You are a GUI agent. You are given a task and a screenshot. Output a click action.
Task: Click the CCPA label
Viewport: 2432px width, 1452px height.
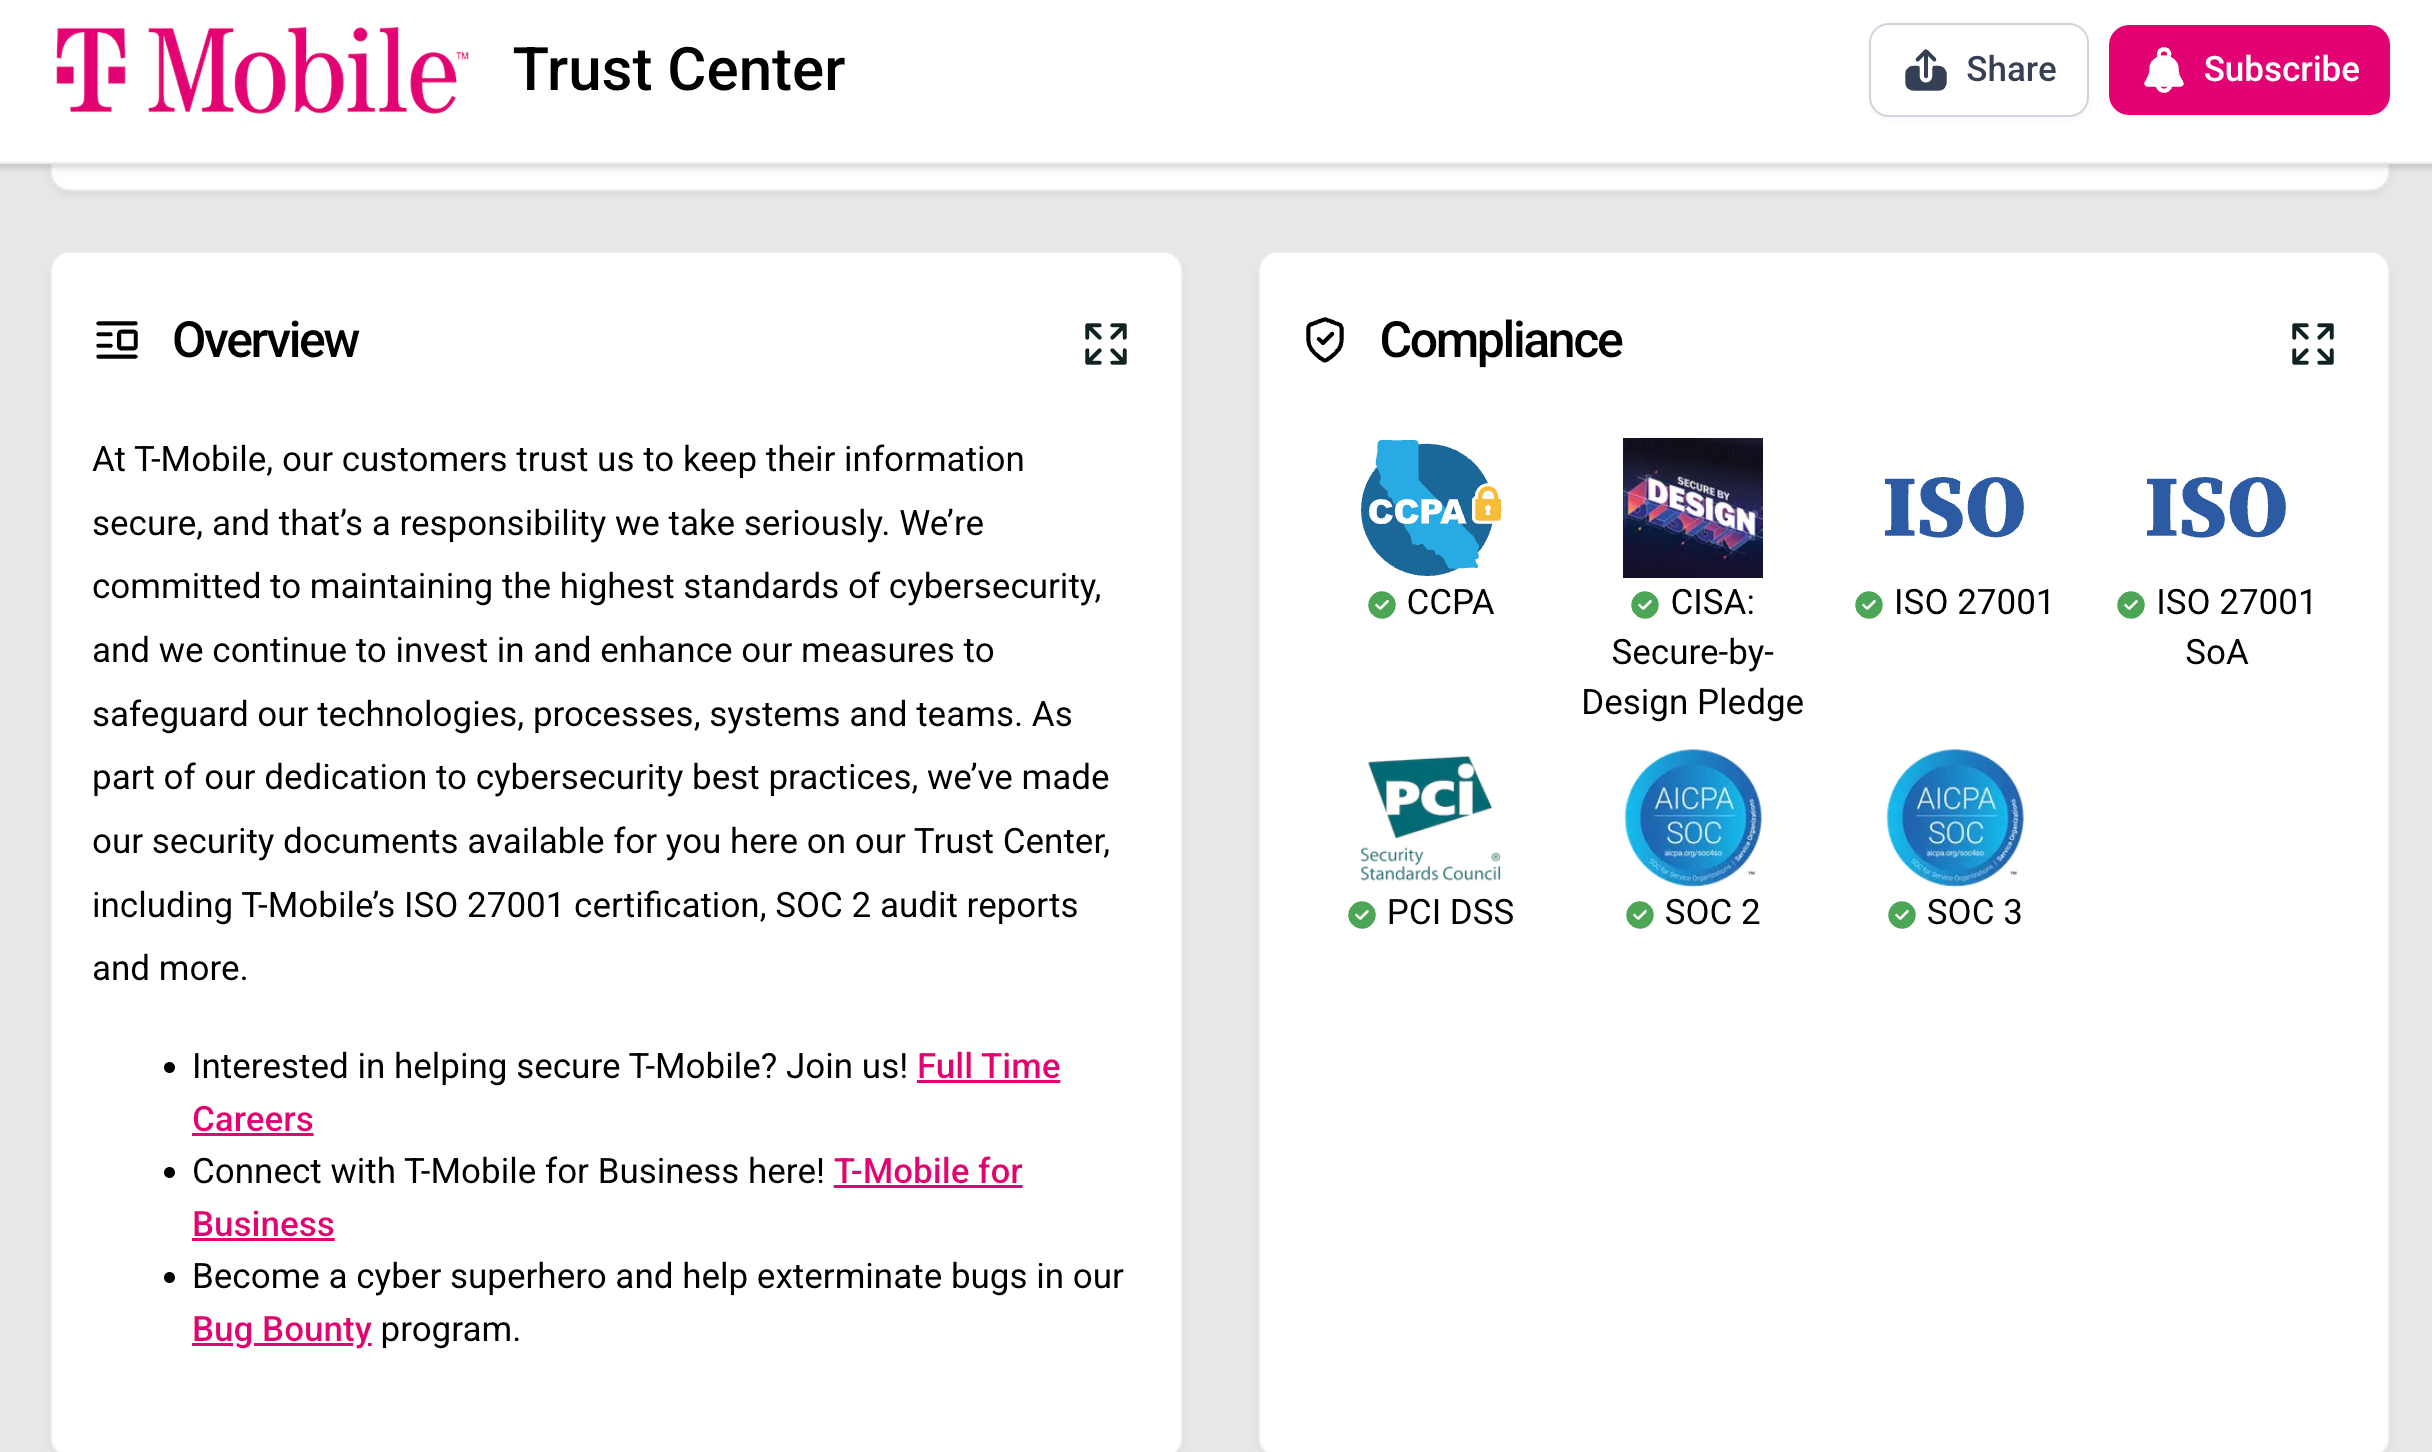point(1450,602)
